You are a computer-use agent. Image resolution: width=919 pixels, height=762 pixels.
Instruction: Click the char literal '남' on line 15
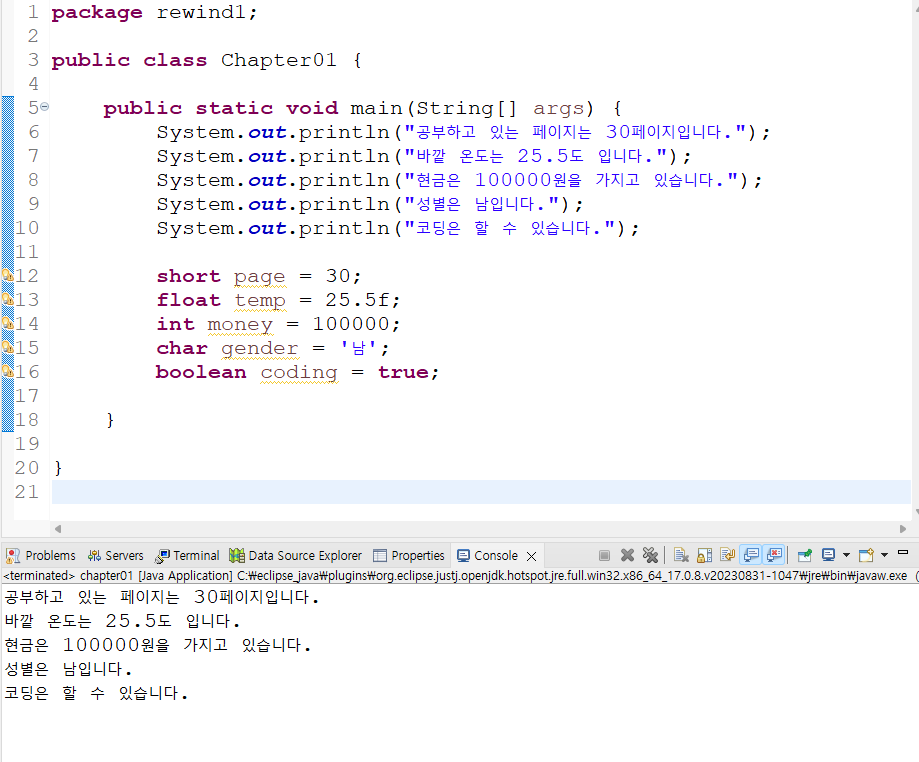click(x=358, y=349)
